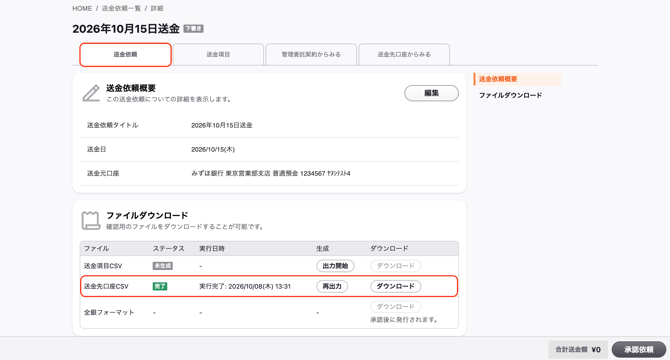Start output with 出力開始 for 送金項目CSV
The height and width of the screenshot is (360, 670).
point(335,266)
